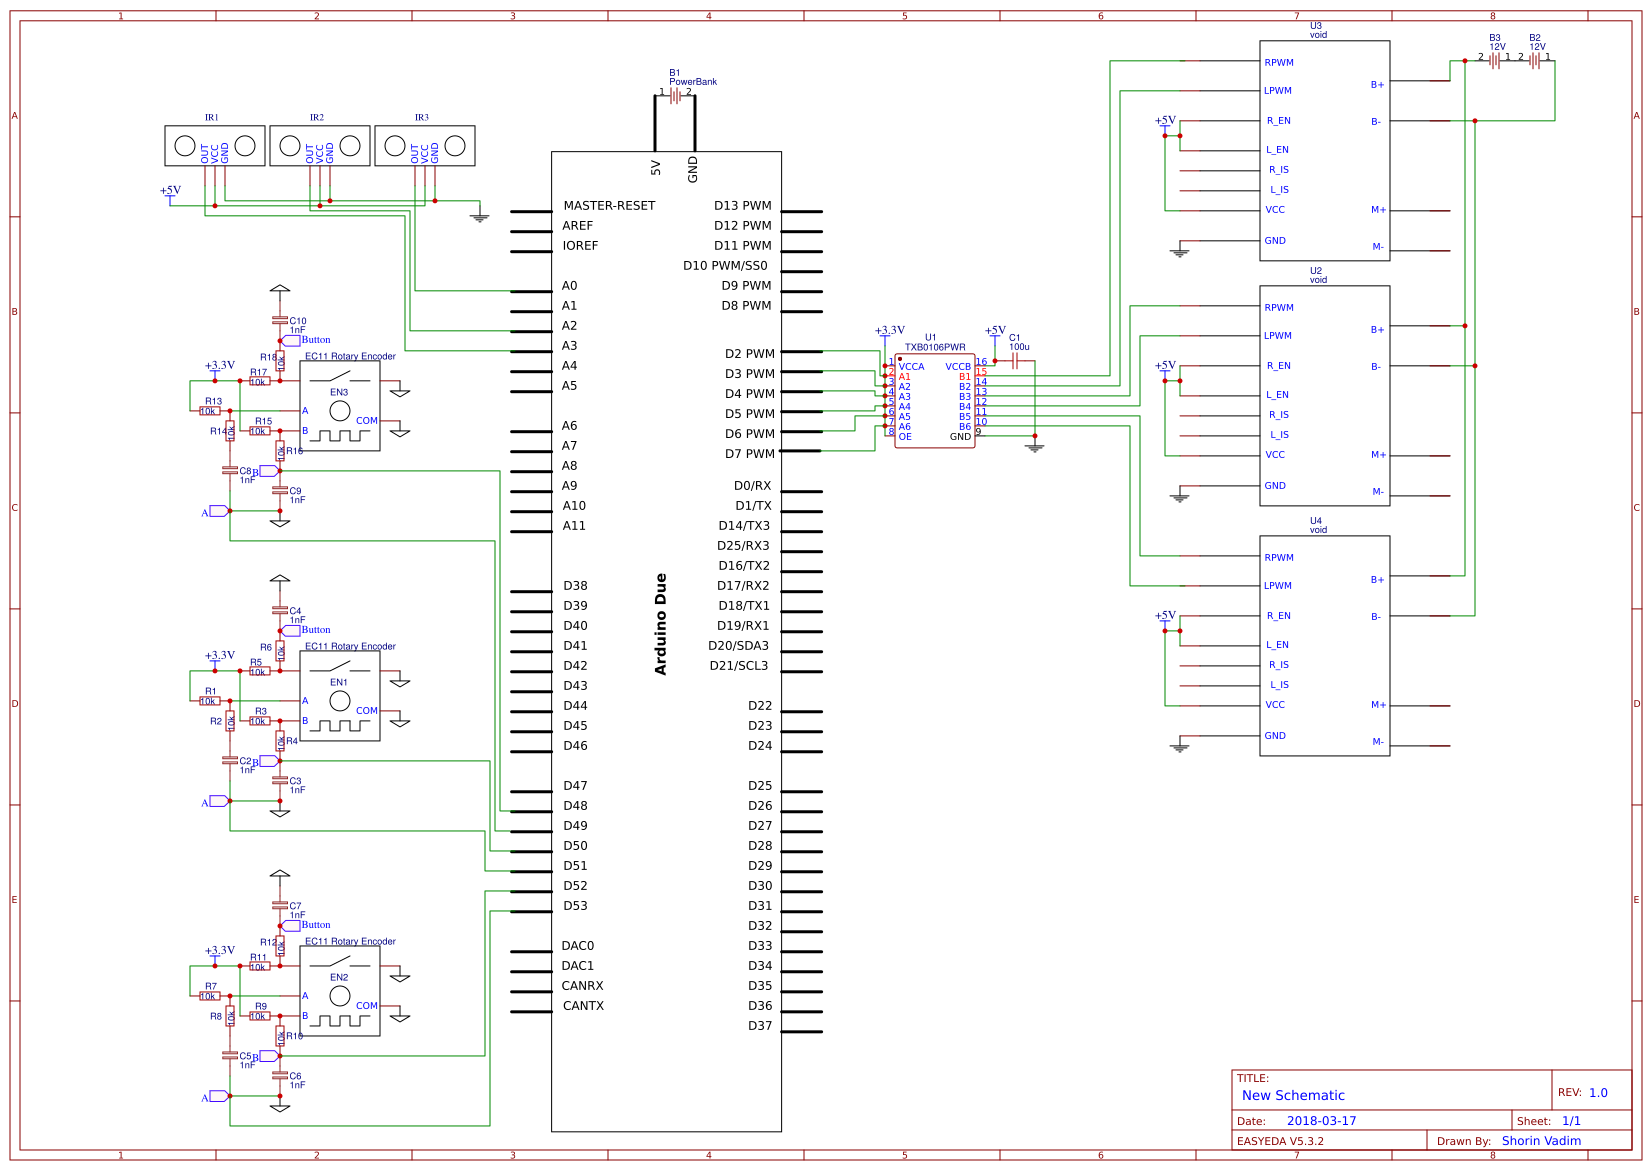Click the +3.3V net flag above EN1
The image size is (1652, 1170).
coord(215,660)
